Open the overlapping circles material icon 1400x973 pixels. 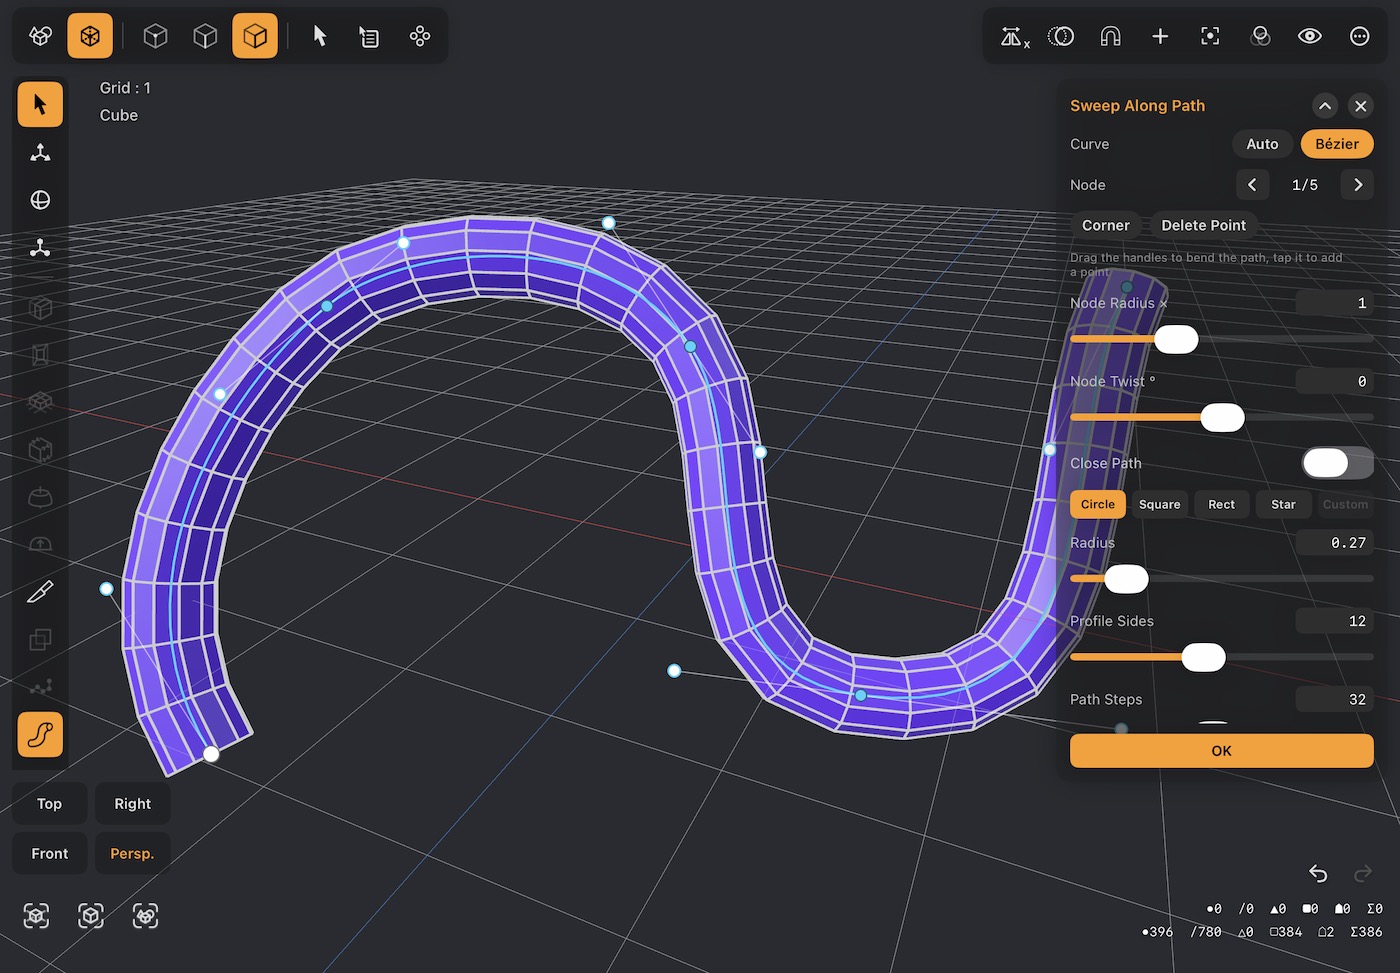click(1260, 37)
